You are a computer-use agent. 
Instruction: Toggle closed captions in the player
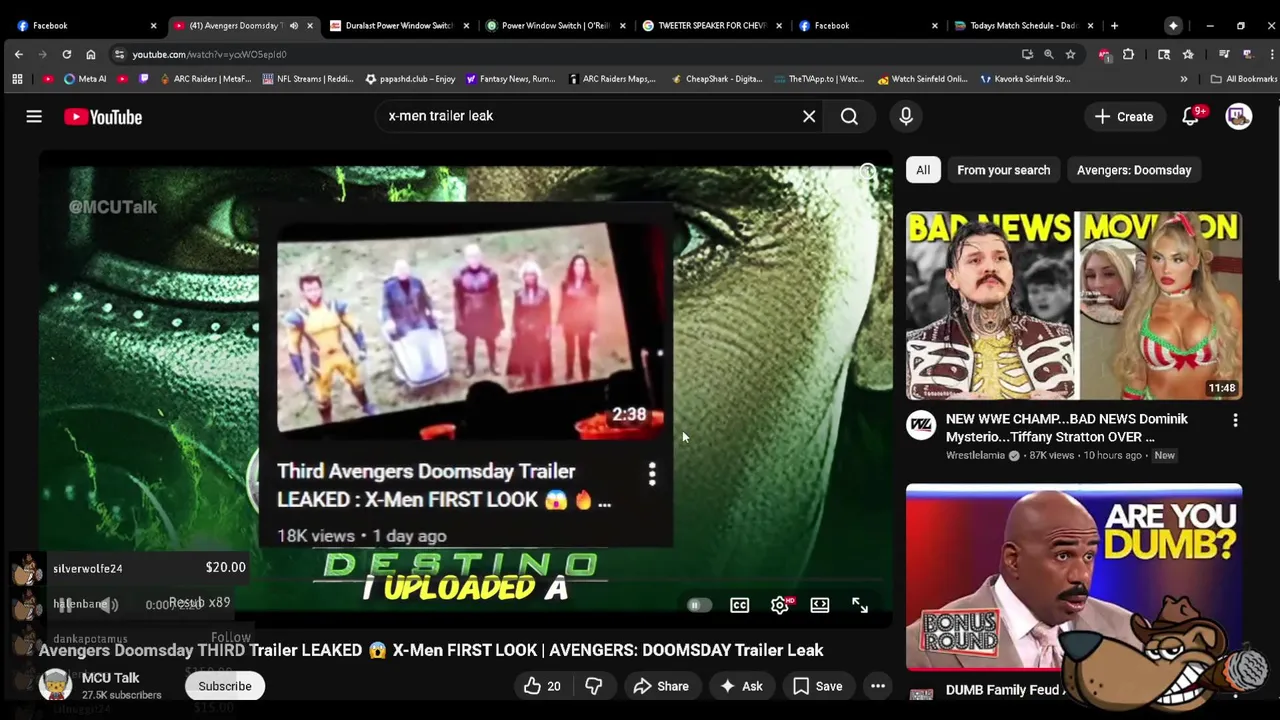point(739,605)
